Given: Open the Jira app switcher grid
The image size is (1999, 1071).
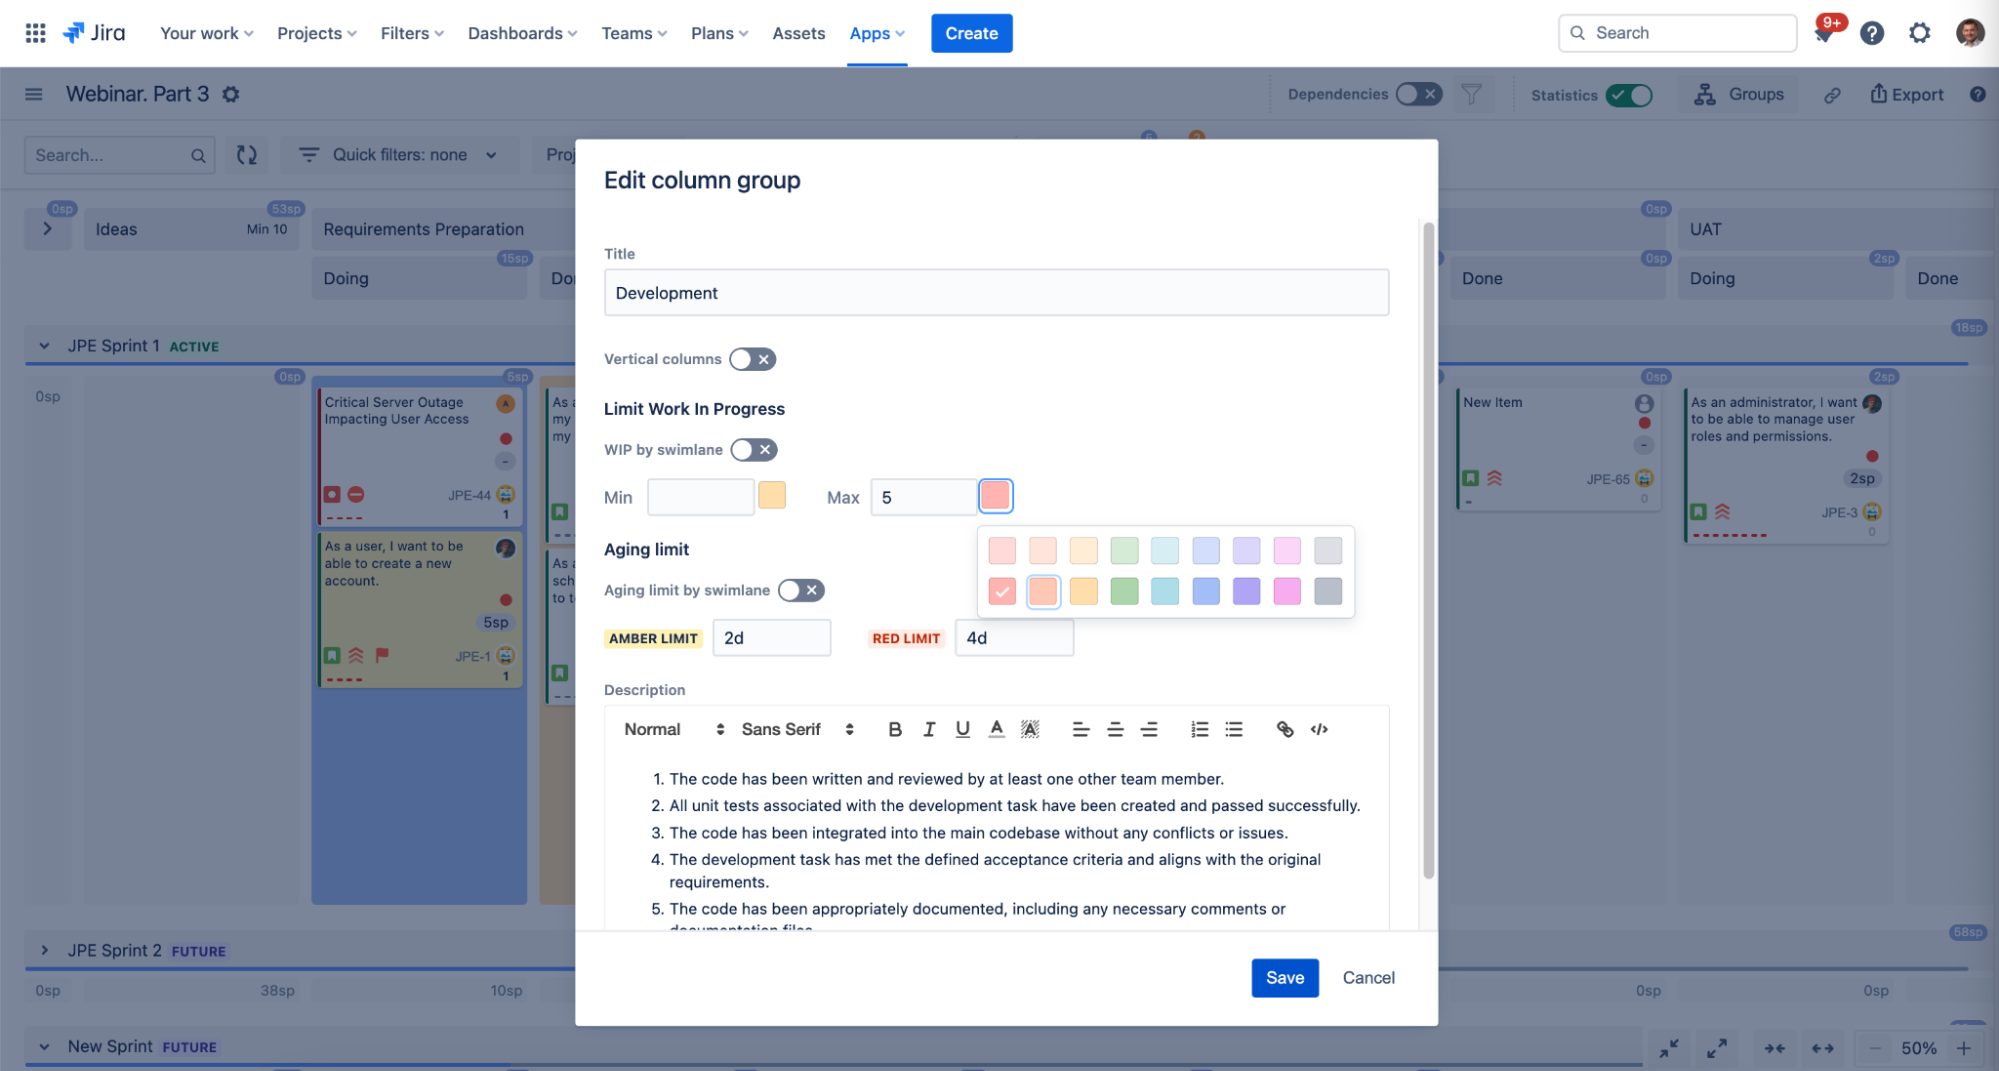Looking at the screenshot, I should tap(35, 33).
